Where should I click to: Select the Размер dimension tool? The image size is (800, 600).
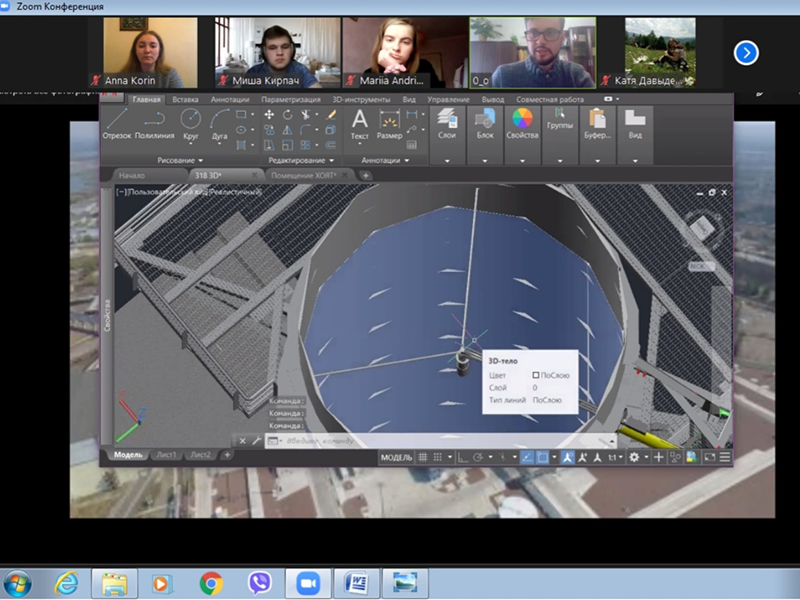[x=389, y=124]
